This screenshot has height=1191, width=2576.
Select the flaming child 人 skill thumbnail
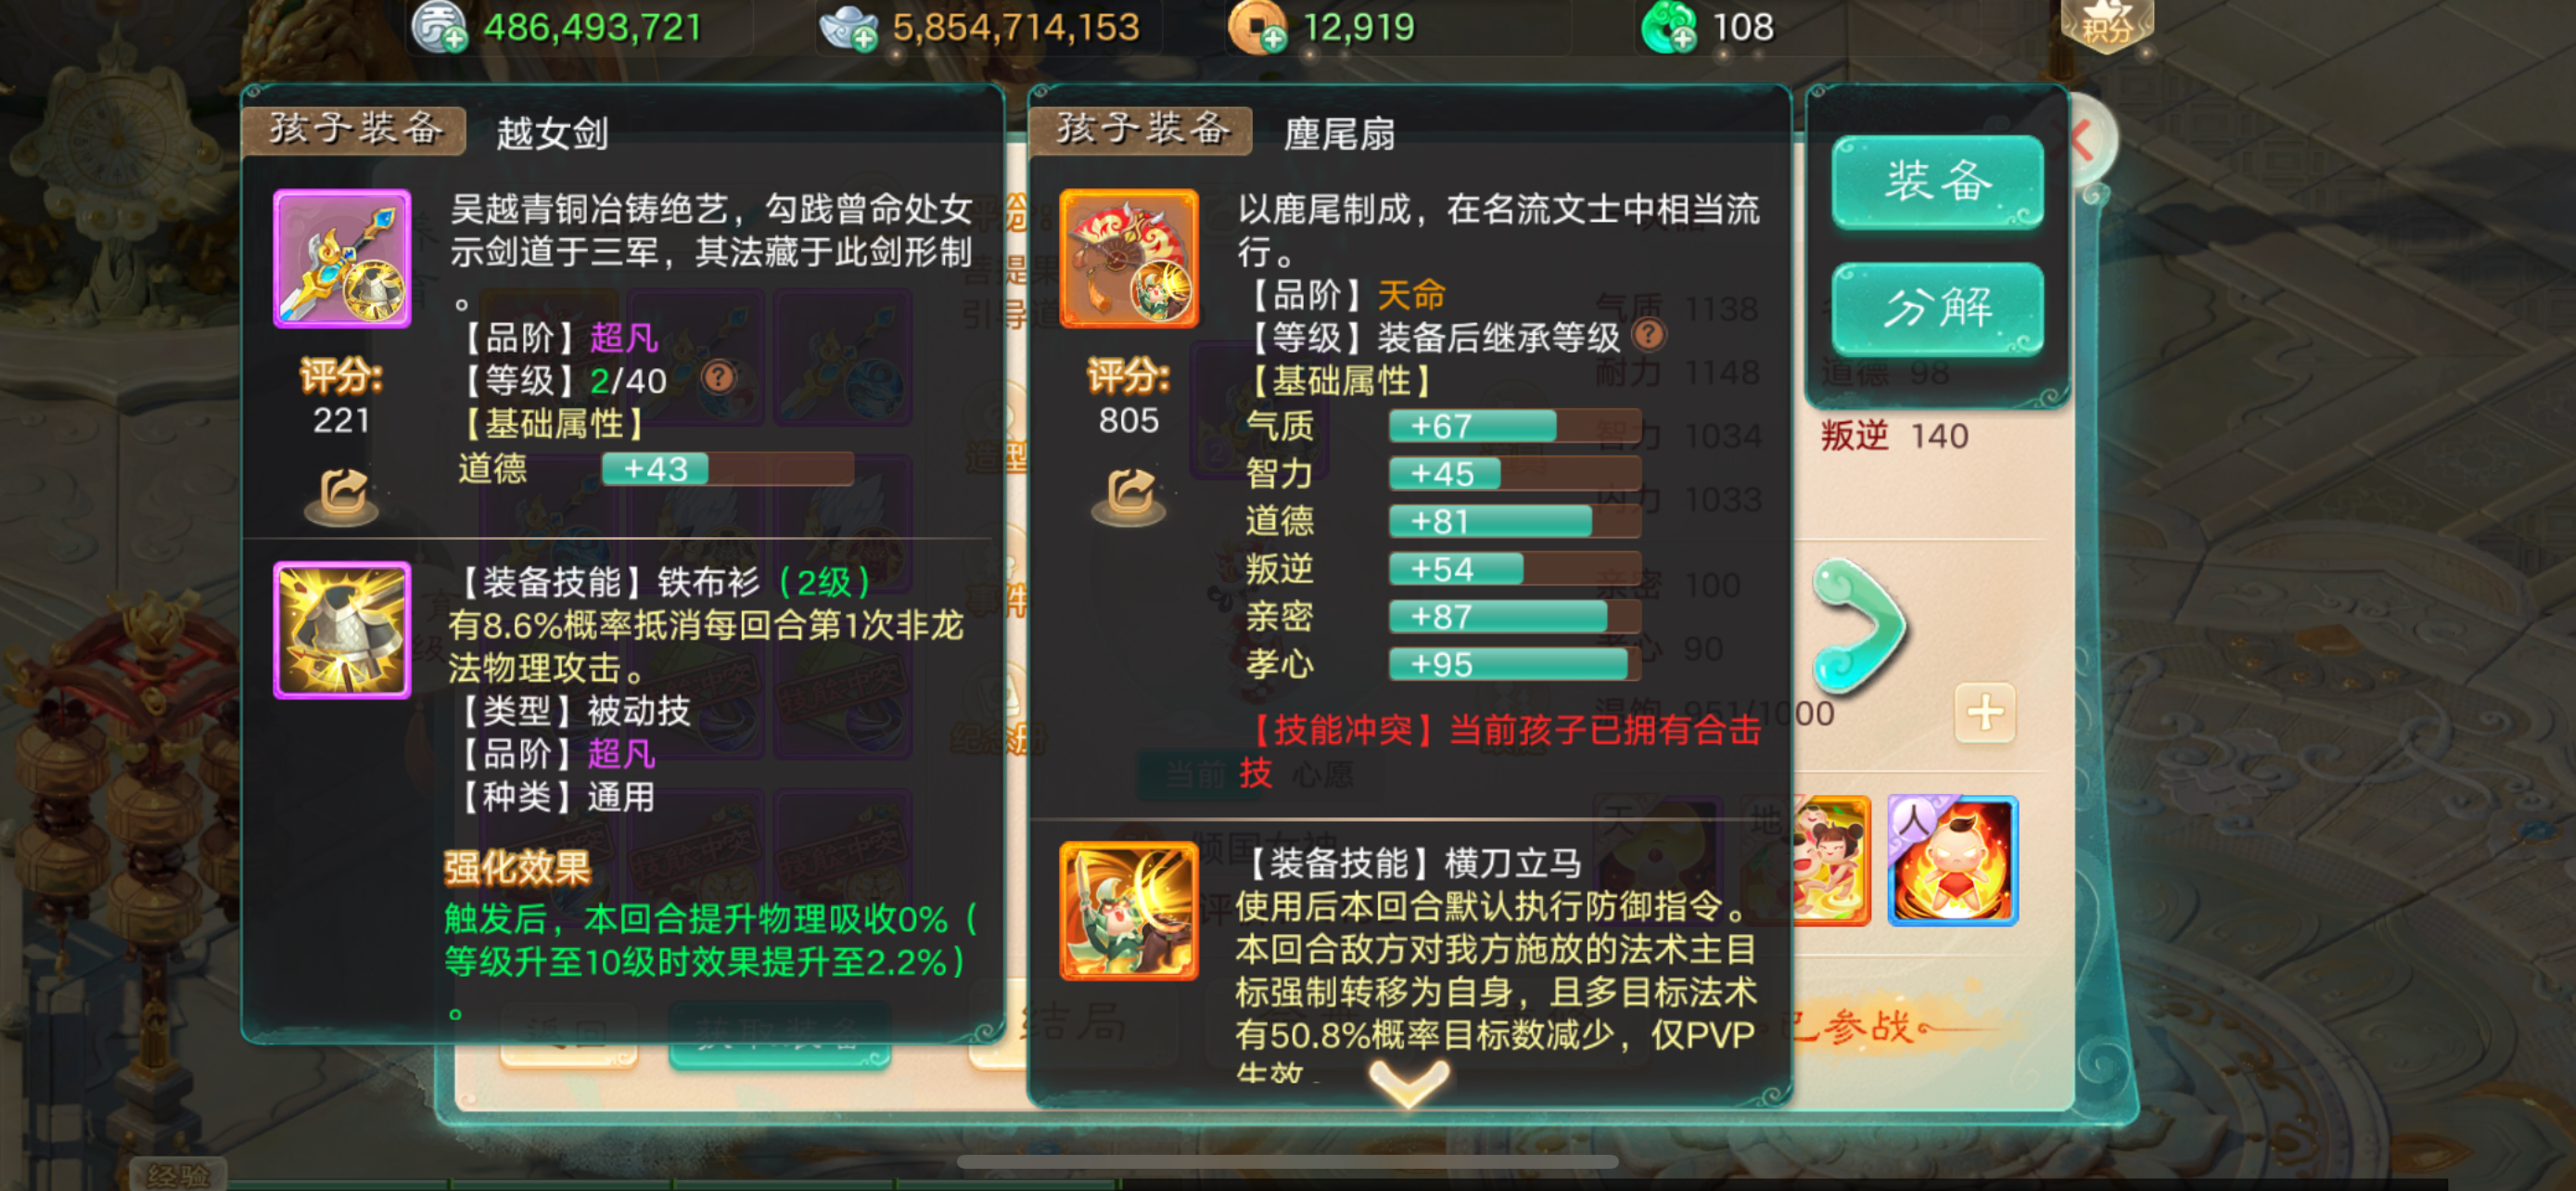[1952, 860]
